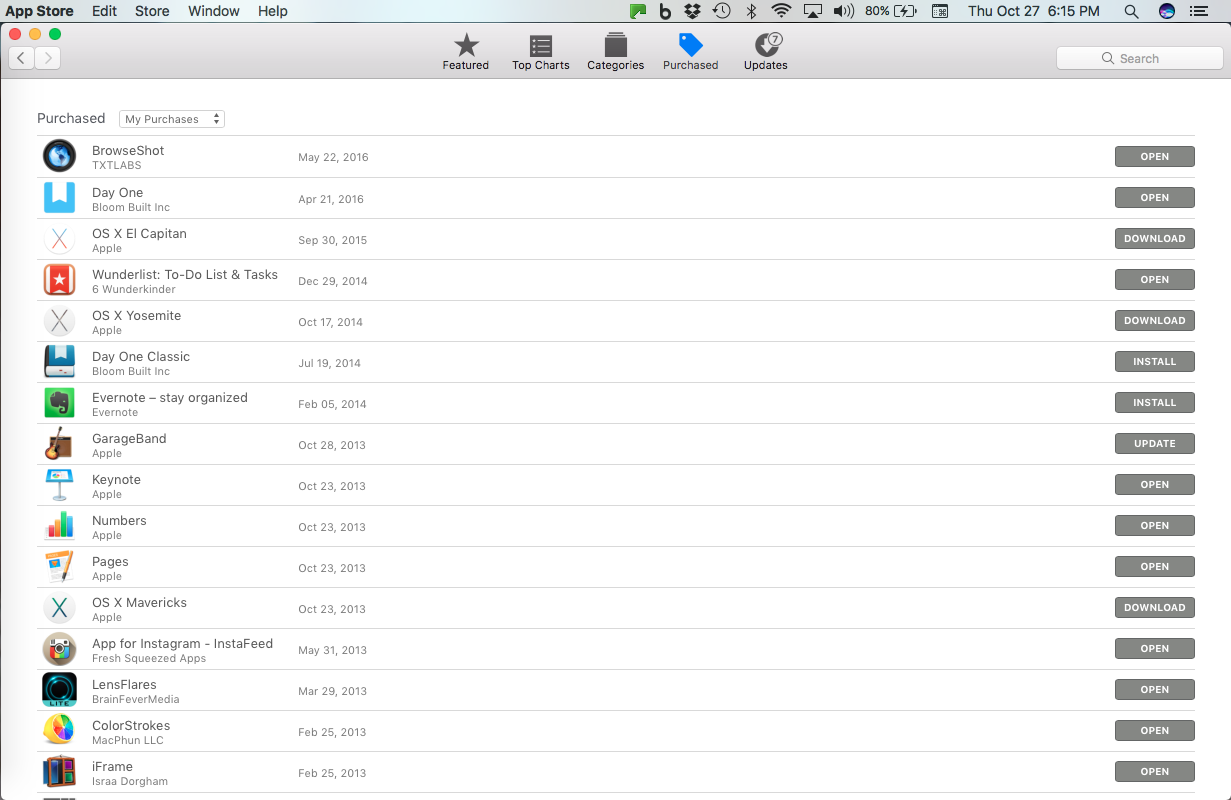
Task: Update the GarageBand app
Action: [x=1154, y=443]
